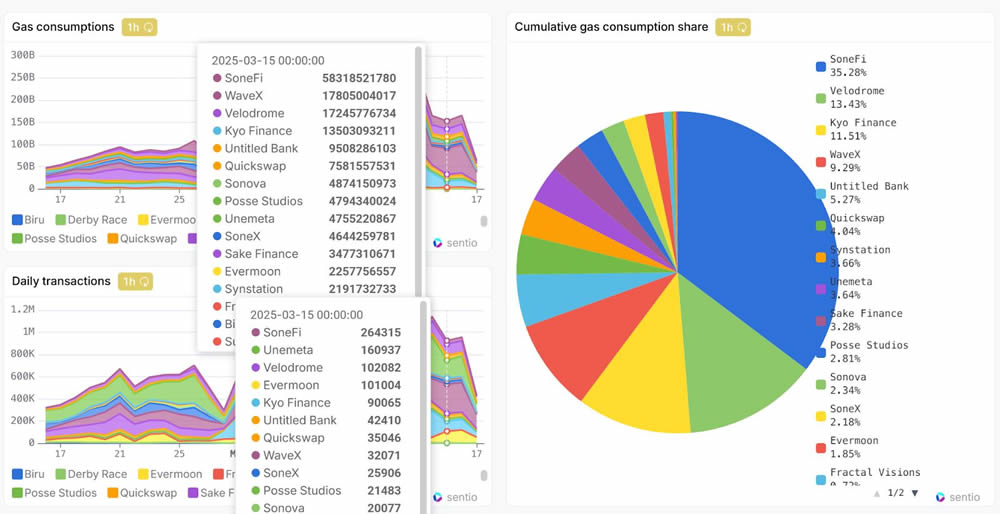Toggle SoneX 2.18% pie legend entry
This screenshot has height=514, width=1000.
[839, 416]
